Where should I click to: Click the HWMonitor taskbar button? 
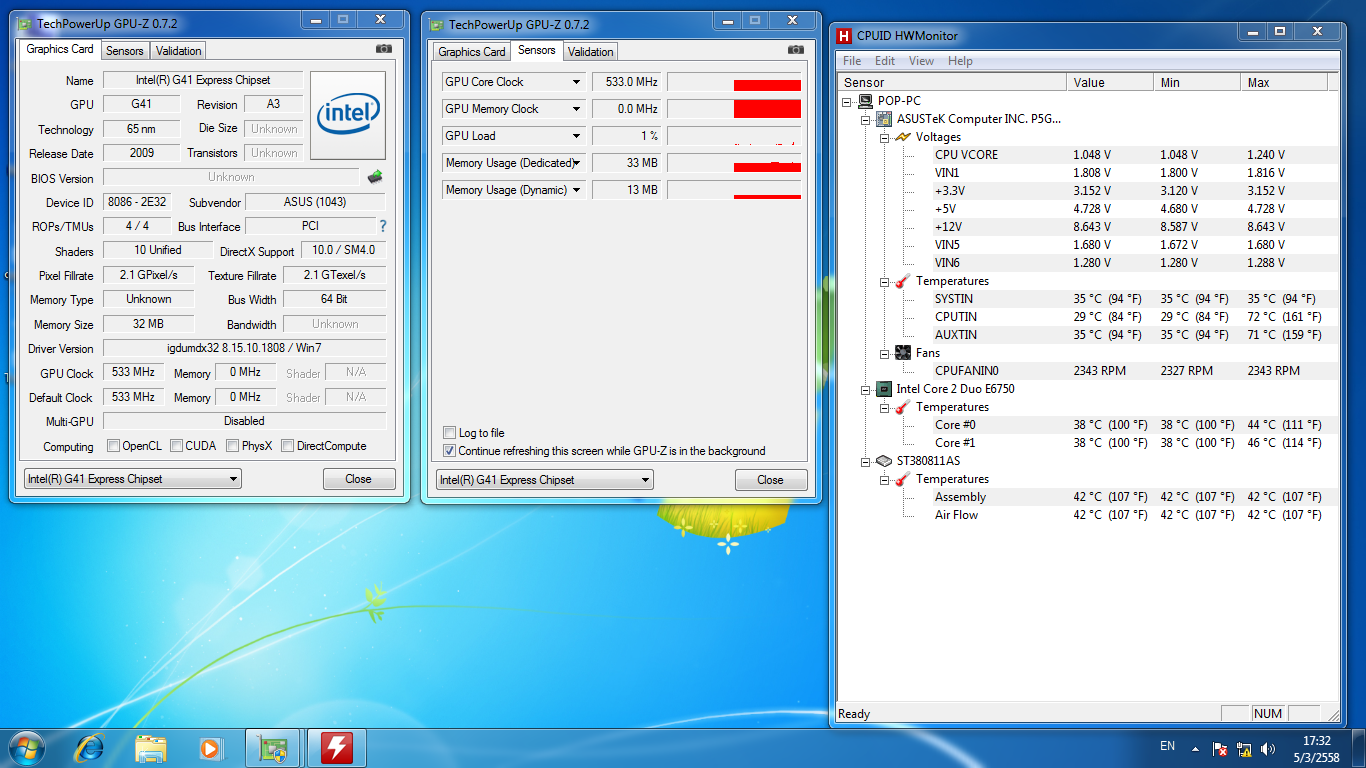click(336, 748)
